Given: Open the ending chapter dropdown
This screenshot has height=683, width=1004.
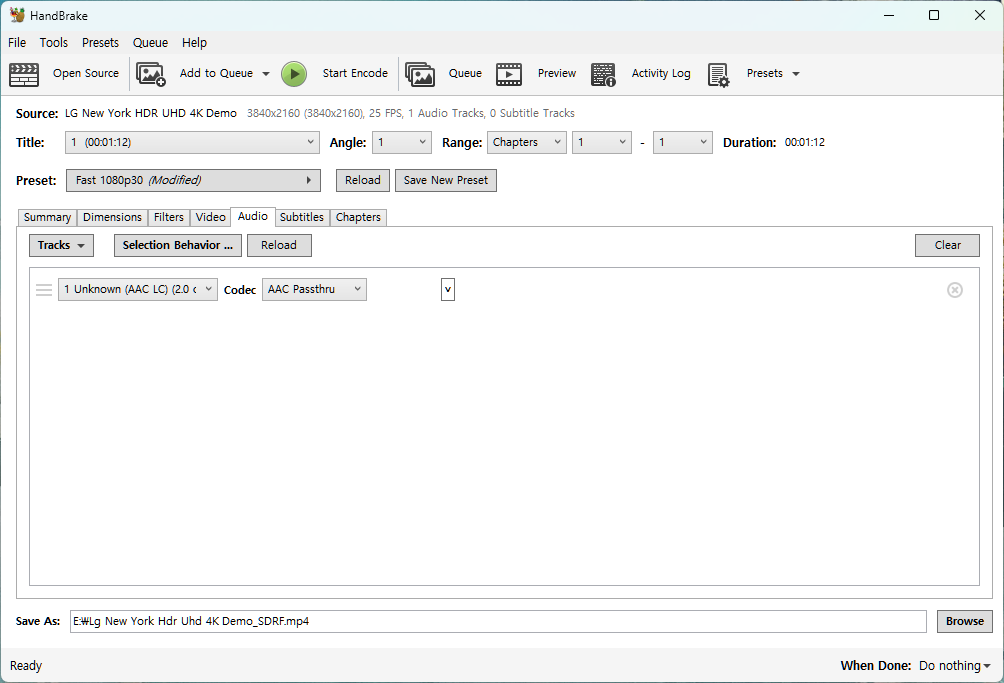Looking at the screenshot, I should (683, 142).
